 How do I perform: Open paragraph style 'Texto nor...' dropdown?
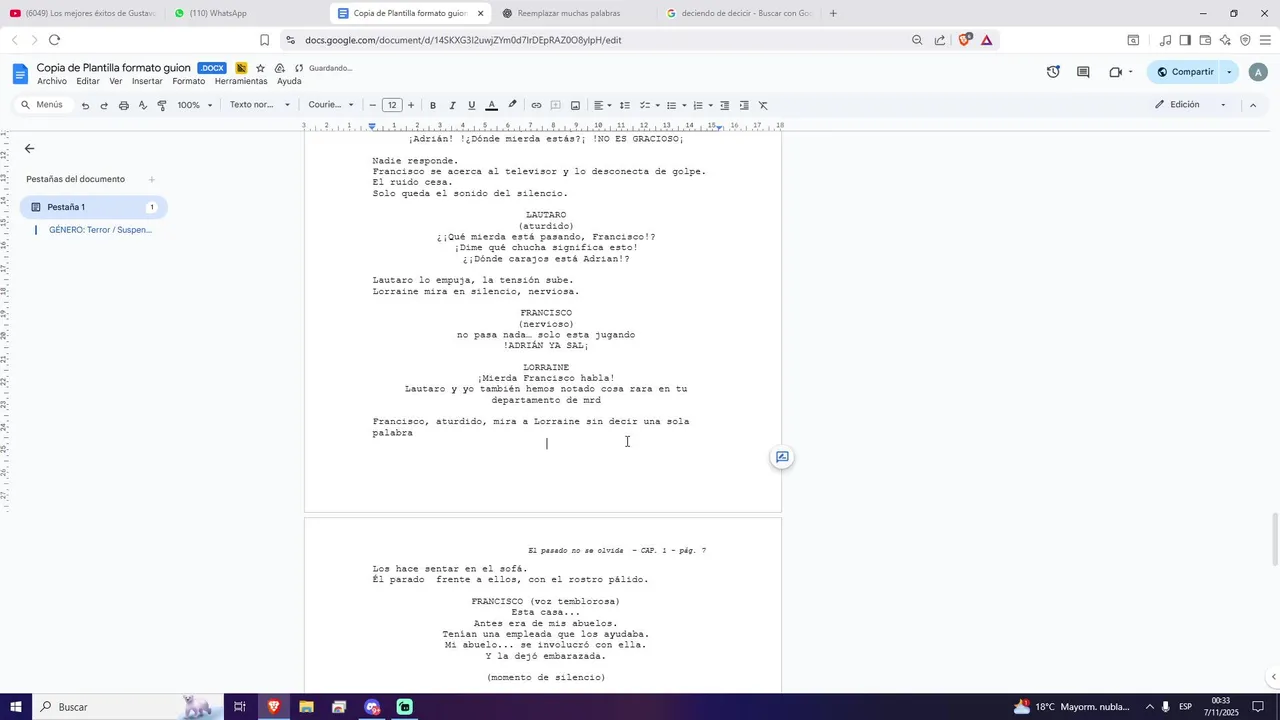259,105
